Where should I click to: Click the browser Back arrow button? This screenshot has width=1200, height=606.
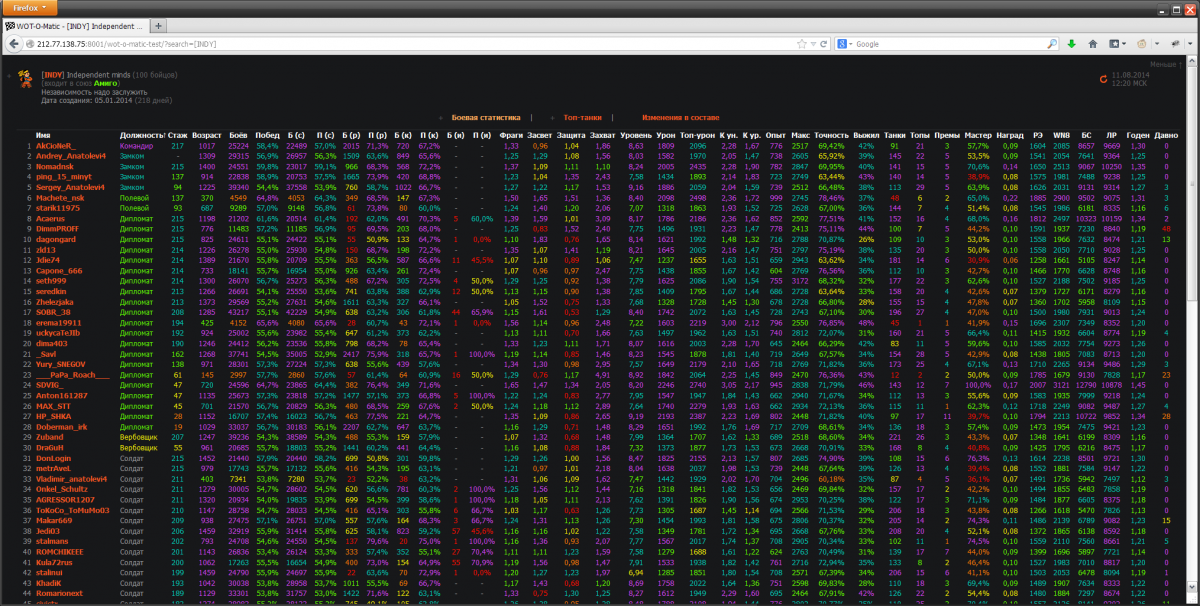(13, 44)
